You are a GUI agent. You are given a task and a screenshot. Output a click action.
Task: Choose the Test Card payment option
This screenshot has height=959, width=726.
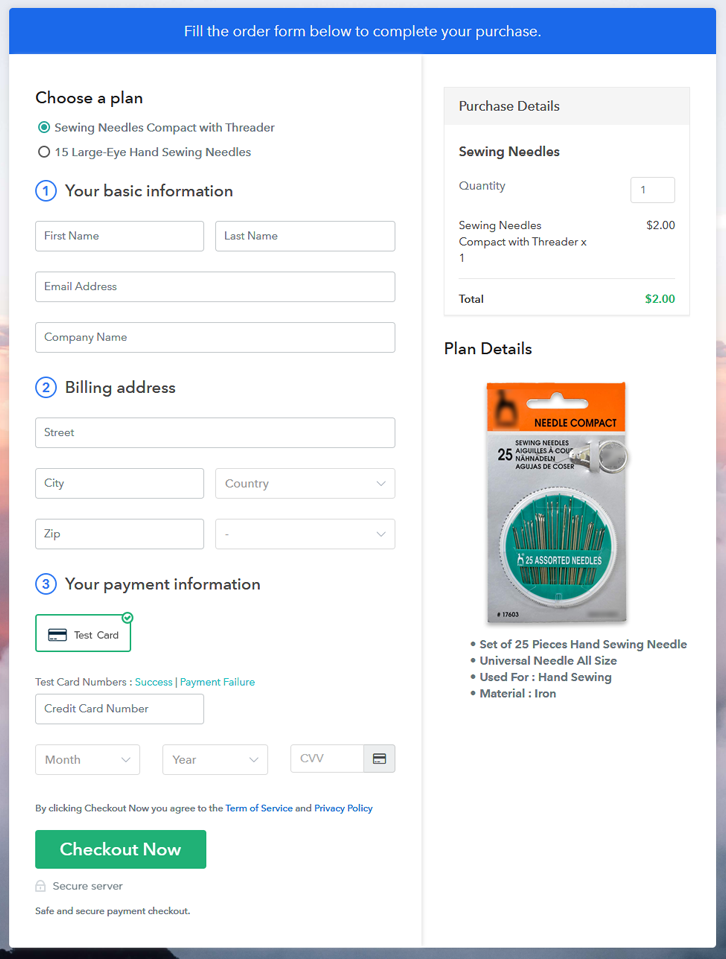pyautogui.click(x=83, y=634)
